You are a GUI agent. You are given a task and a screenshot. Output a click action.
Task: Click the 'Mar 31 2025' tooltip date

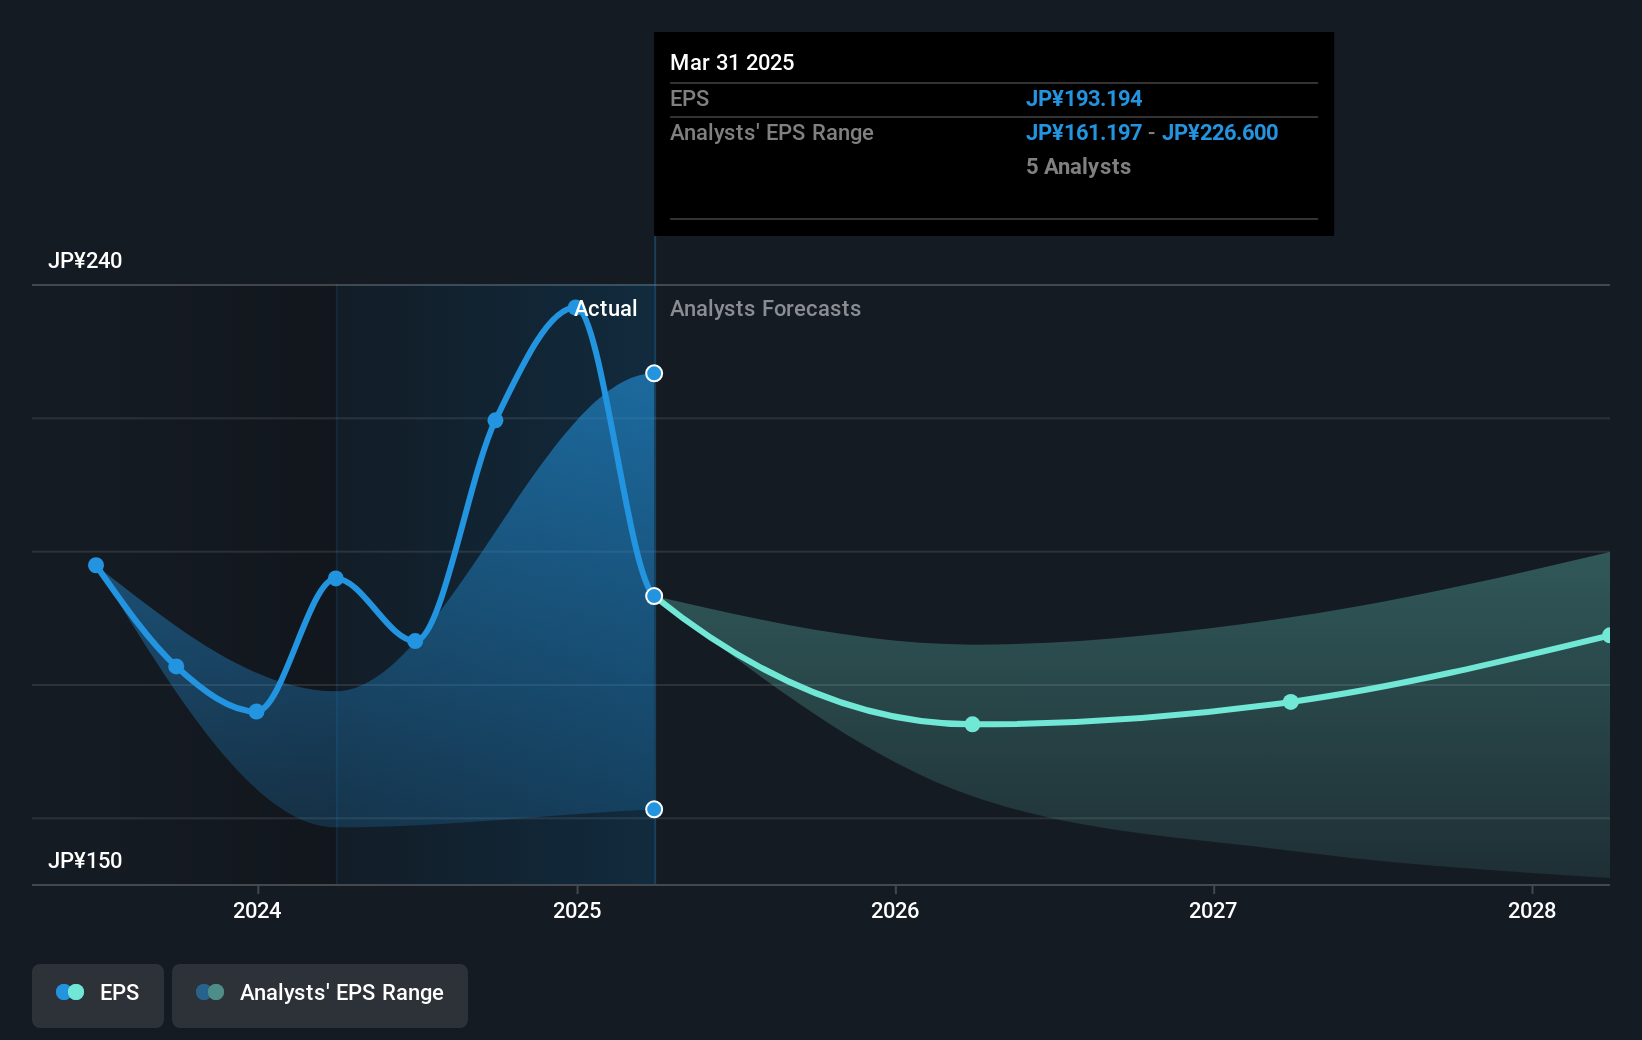(732, 62)
